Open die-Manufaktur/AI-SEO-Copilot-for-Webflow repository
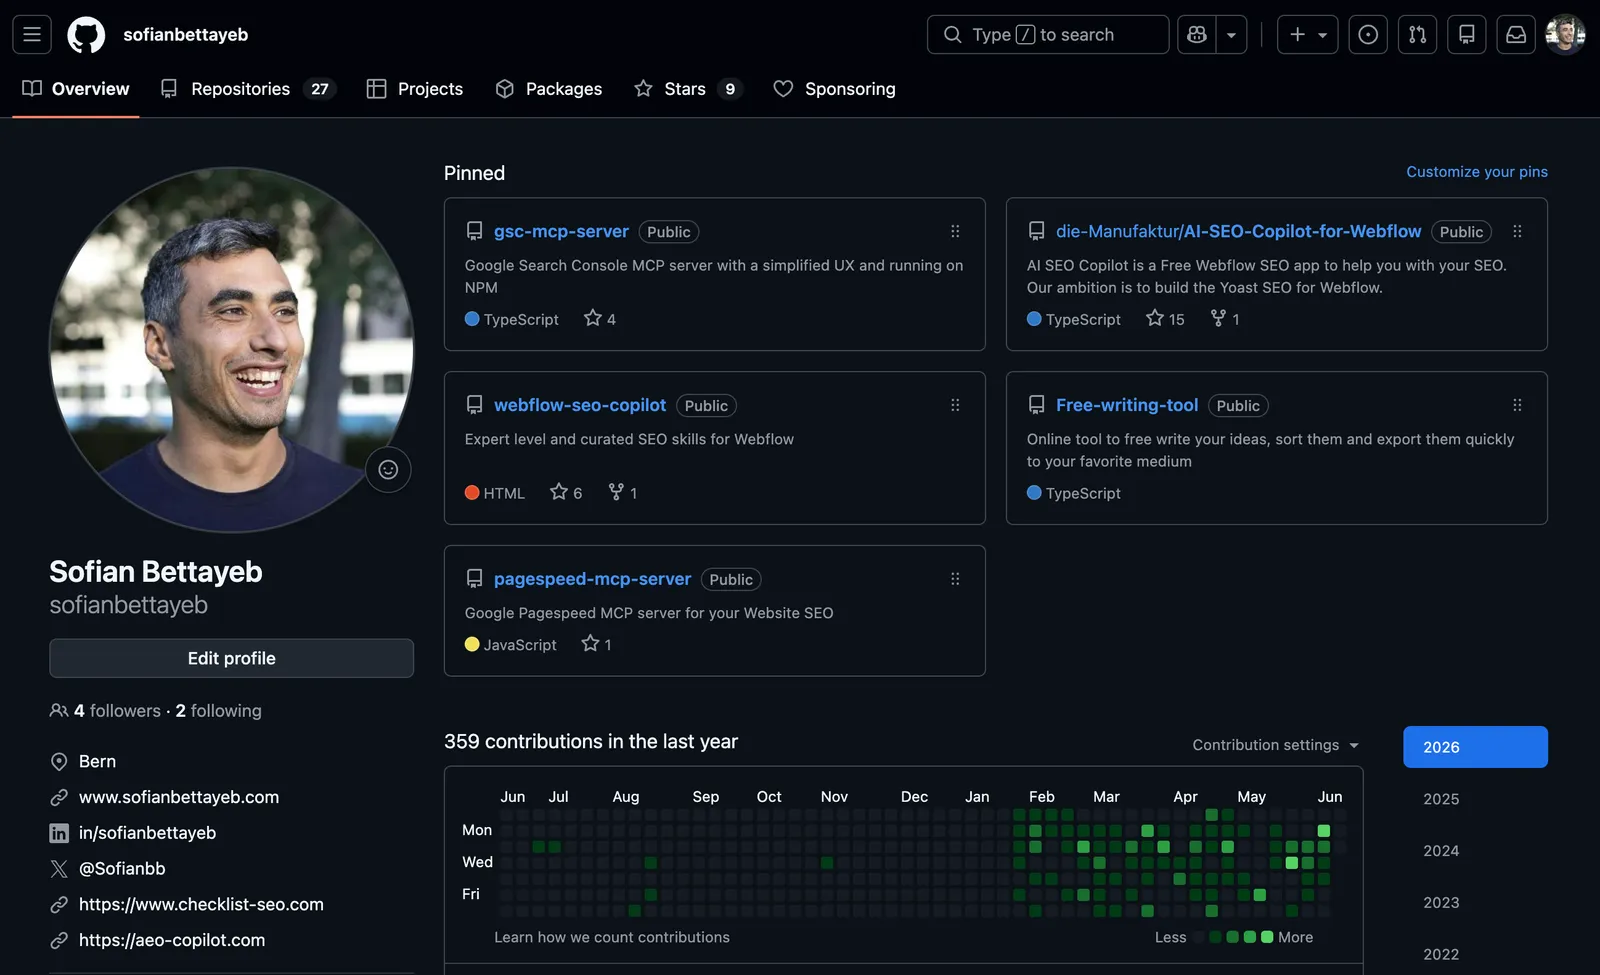This screenshot has height=975, width=1600. (x=1238, y=231)
